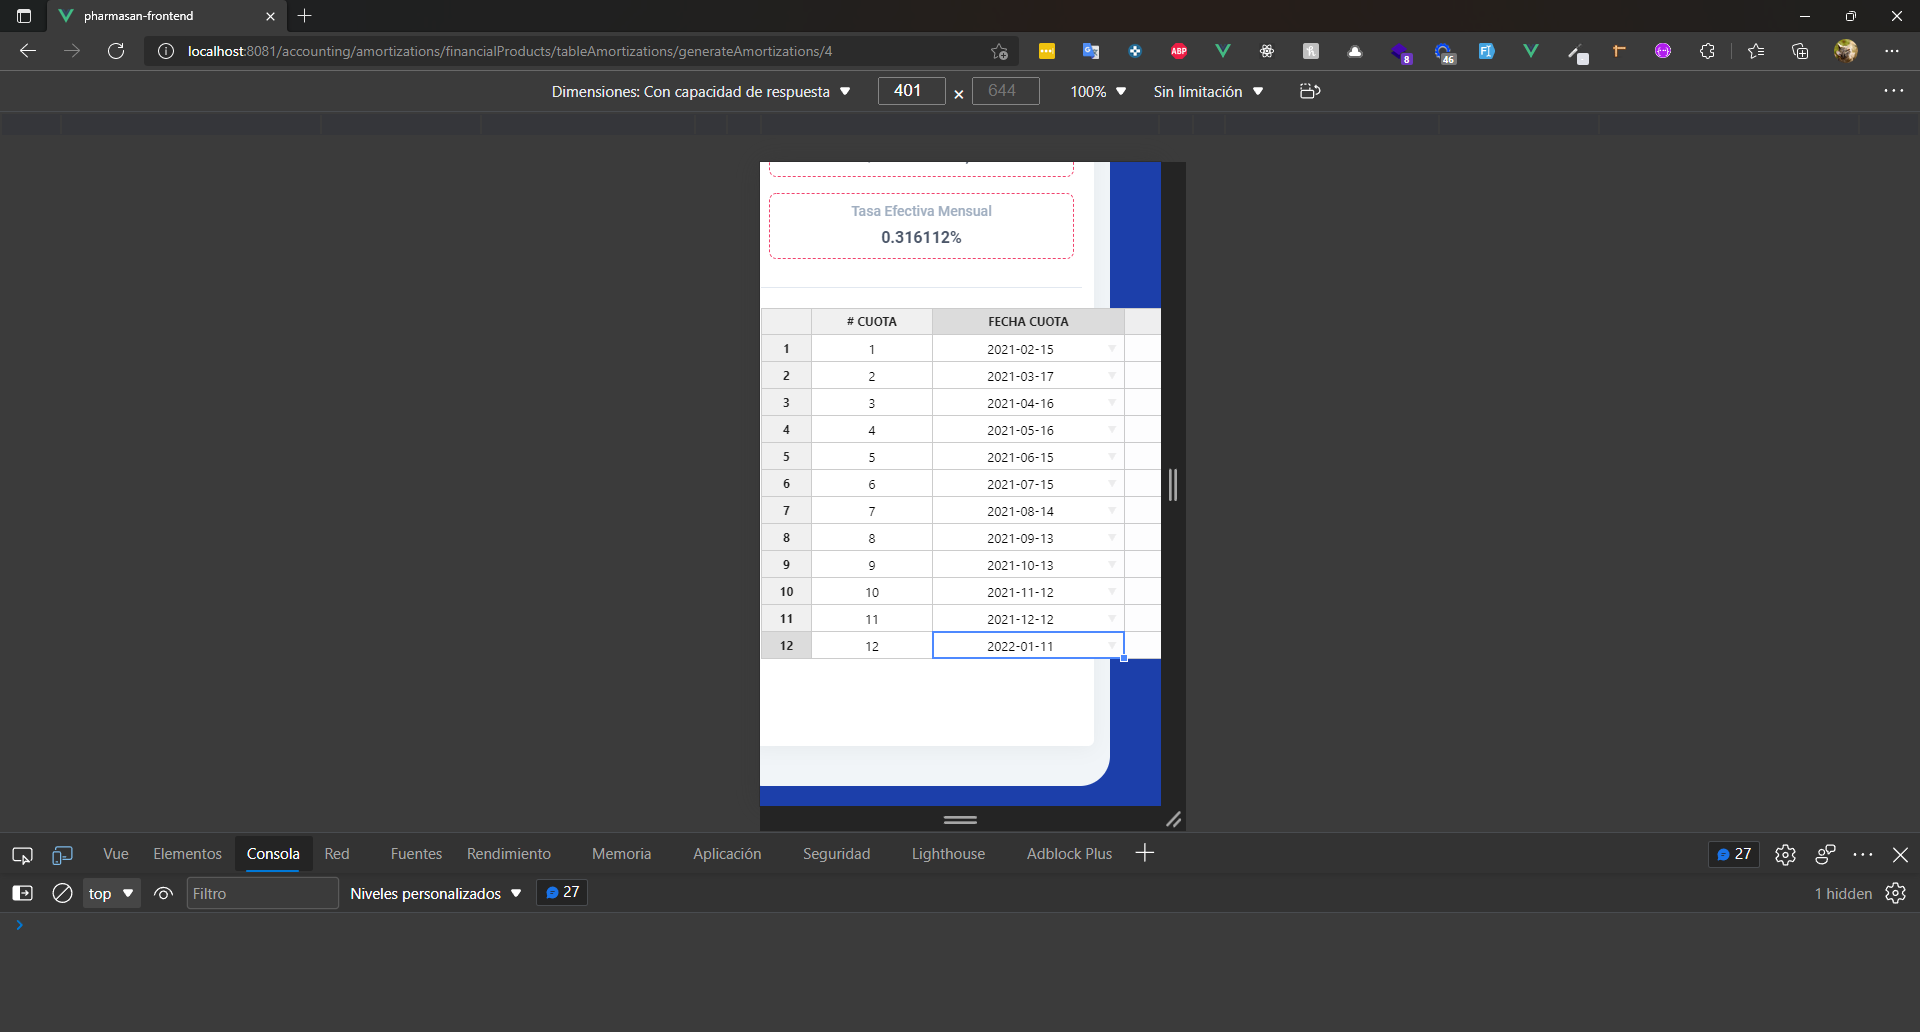Show the console sidebar
This screenshot has height=1032, width=1920.
click(x=22, y=893)
